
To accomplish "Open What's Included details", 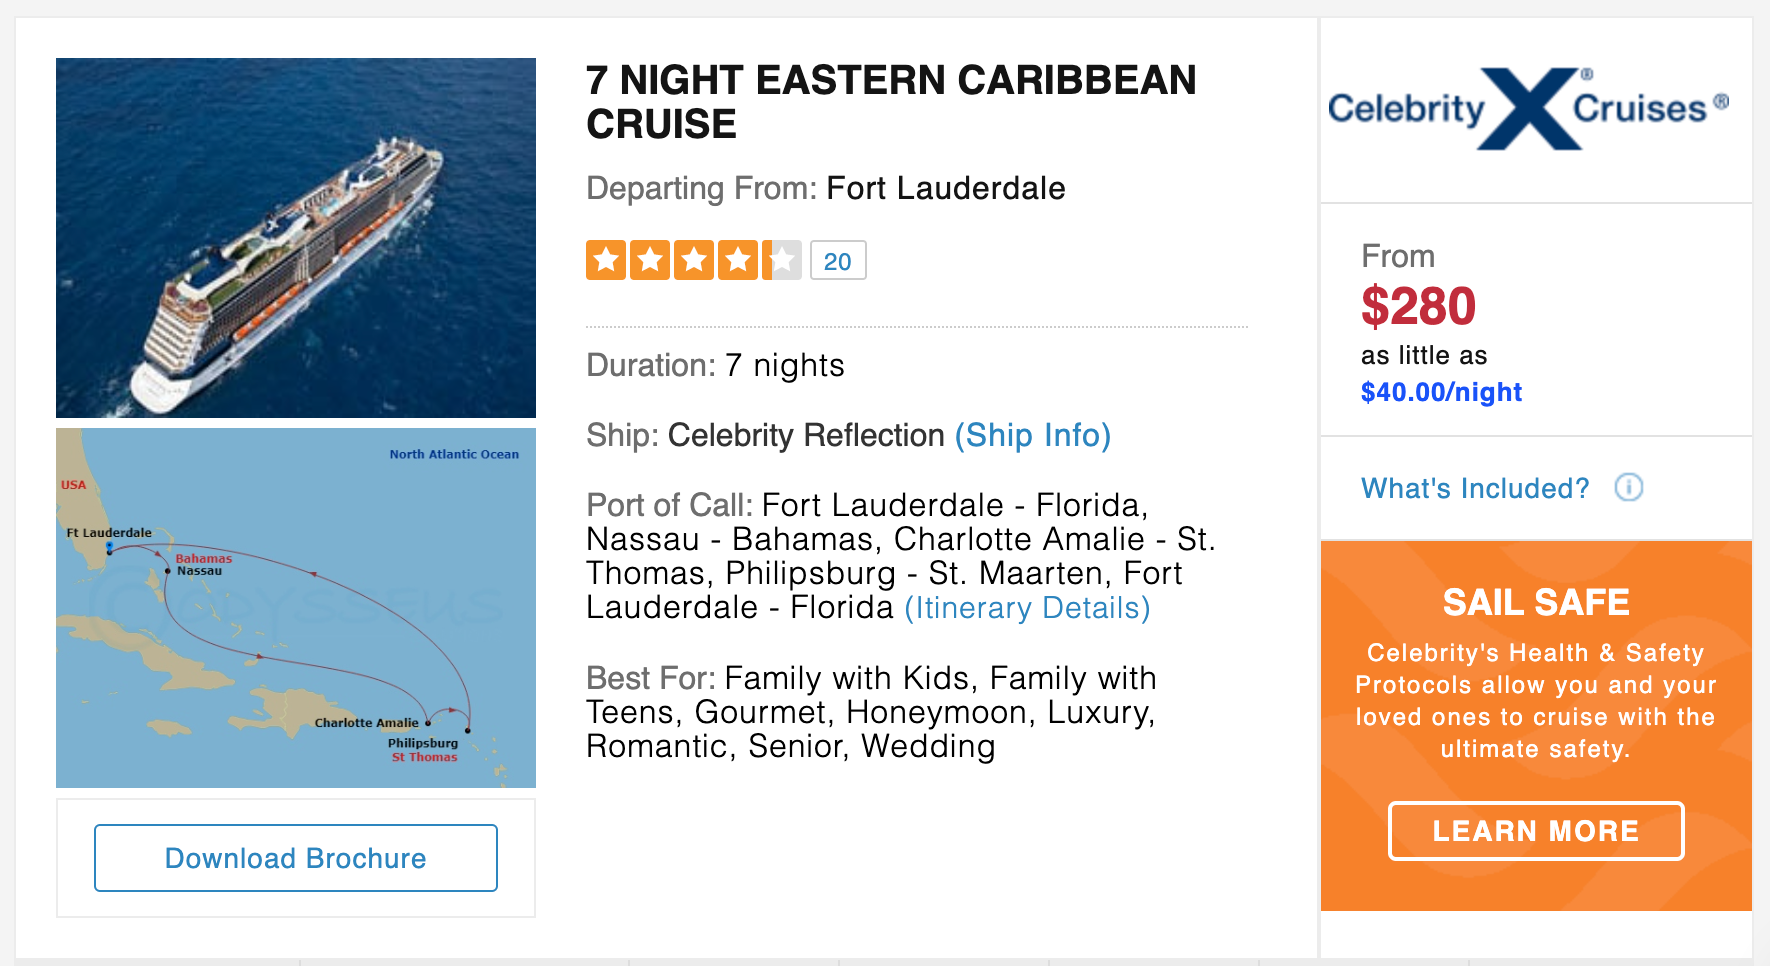I will coord(1474,488).
